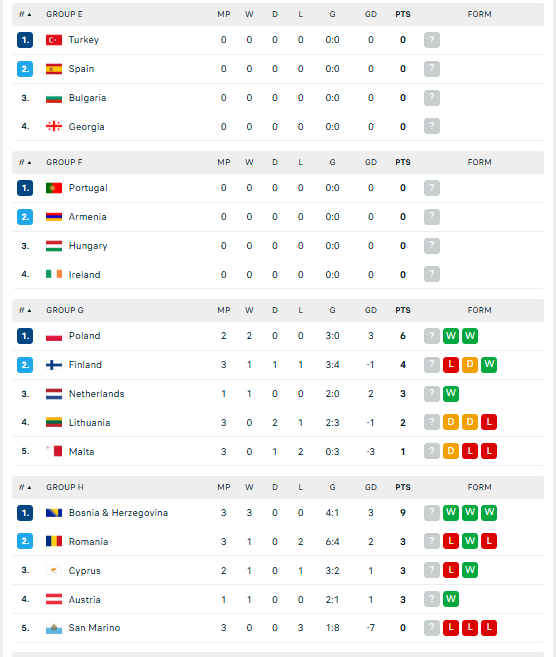Click the Portugal flag icon
This screenshot has height=657, width=556.
[x=54, y=188]
